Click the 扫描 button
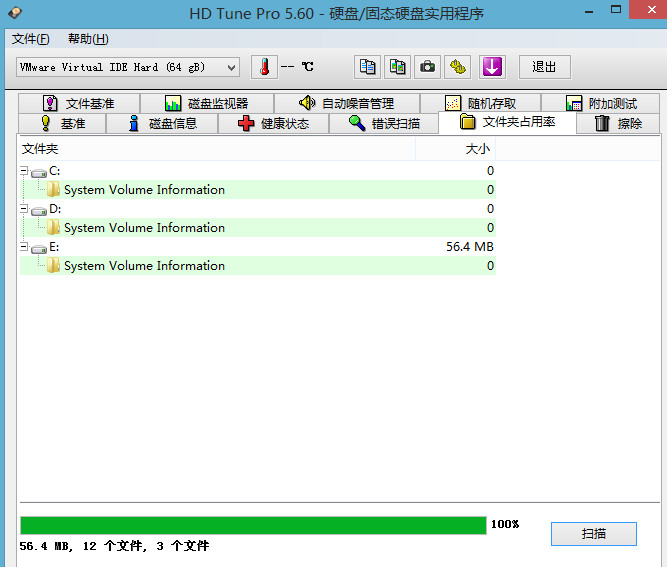Image resolution: width=667 pixels, height=567 pixels. 593,534
